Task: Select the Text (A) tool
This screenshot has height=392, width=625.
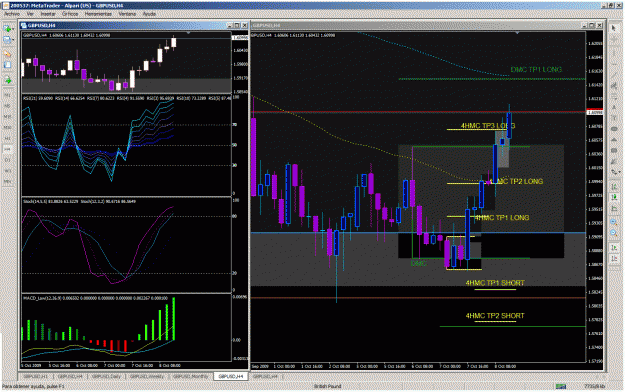Action: tap(614, 108)
